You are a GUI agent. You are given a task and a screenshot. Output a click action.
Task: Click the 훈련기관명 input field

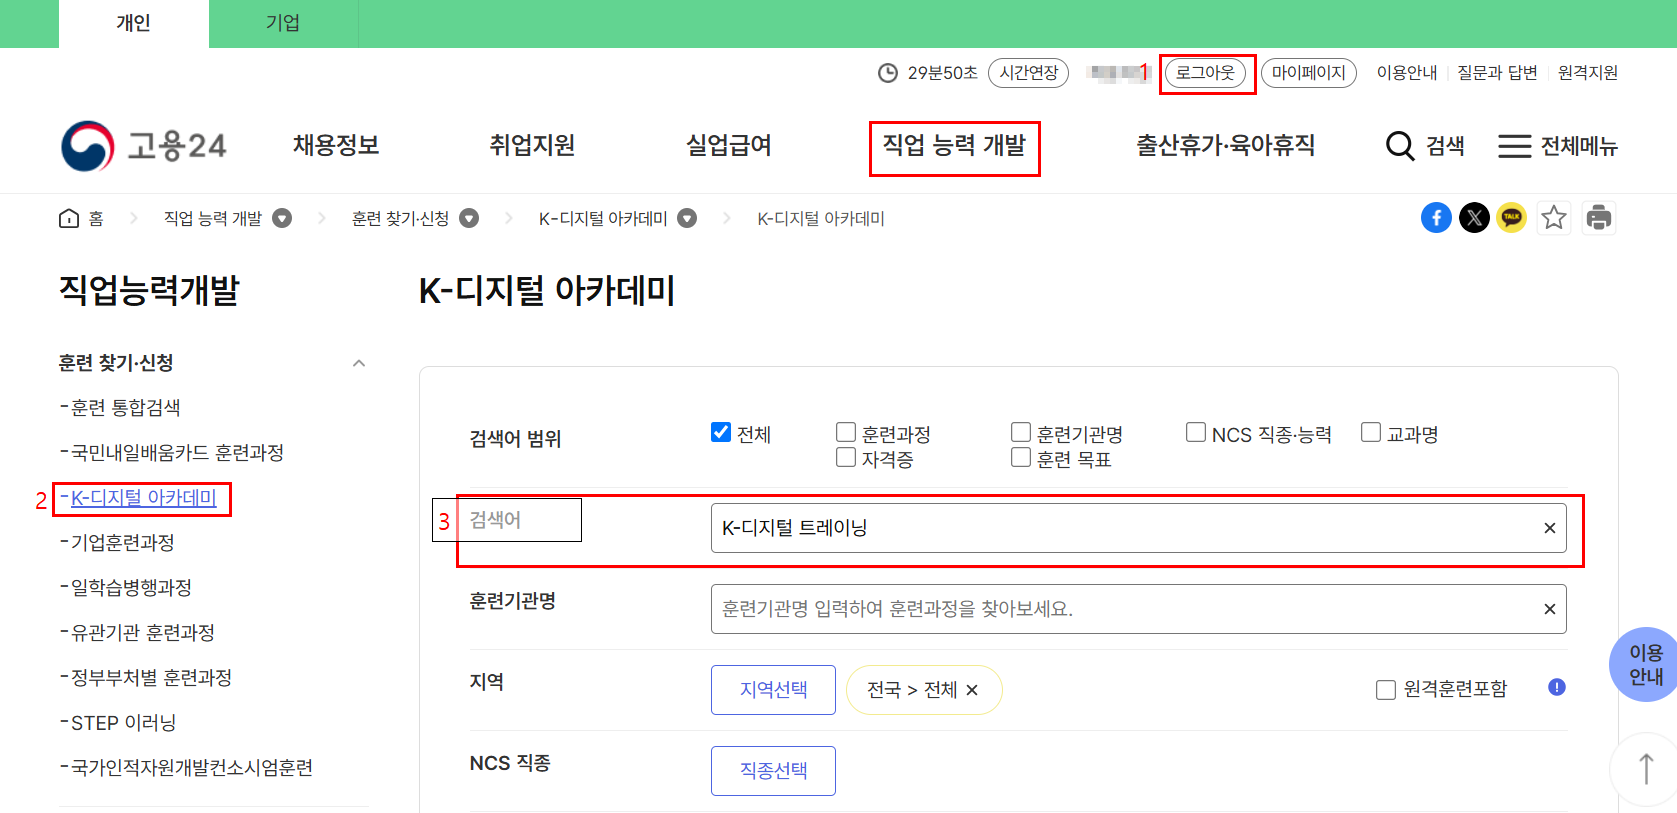point(1138,609)
